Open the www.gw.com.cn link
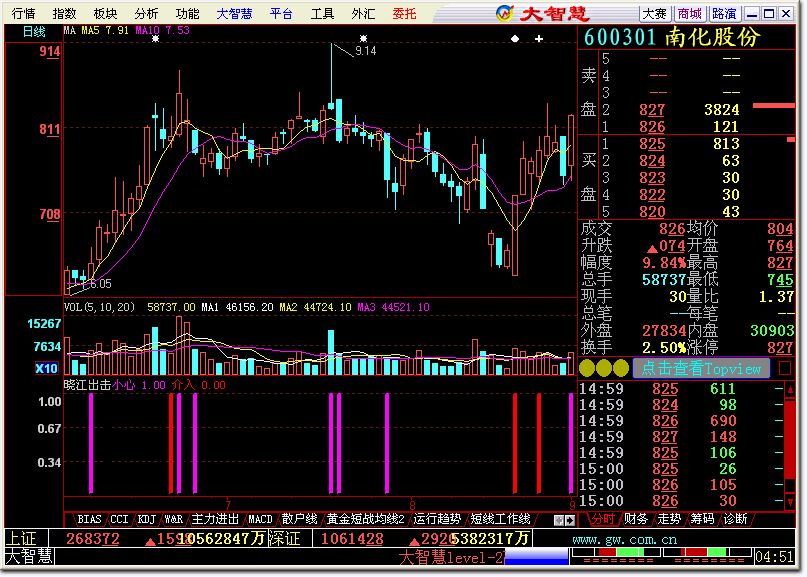Screen dimensions: 807x577 [x=624, y=540]
